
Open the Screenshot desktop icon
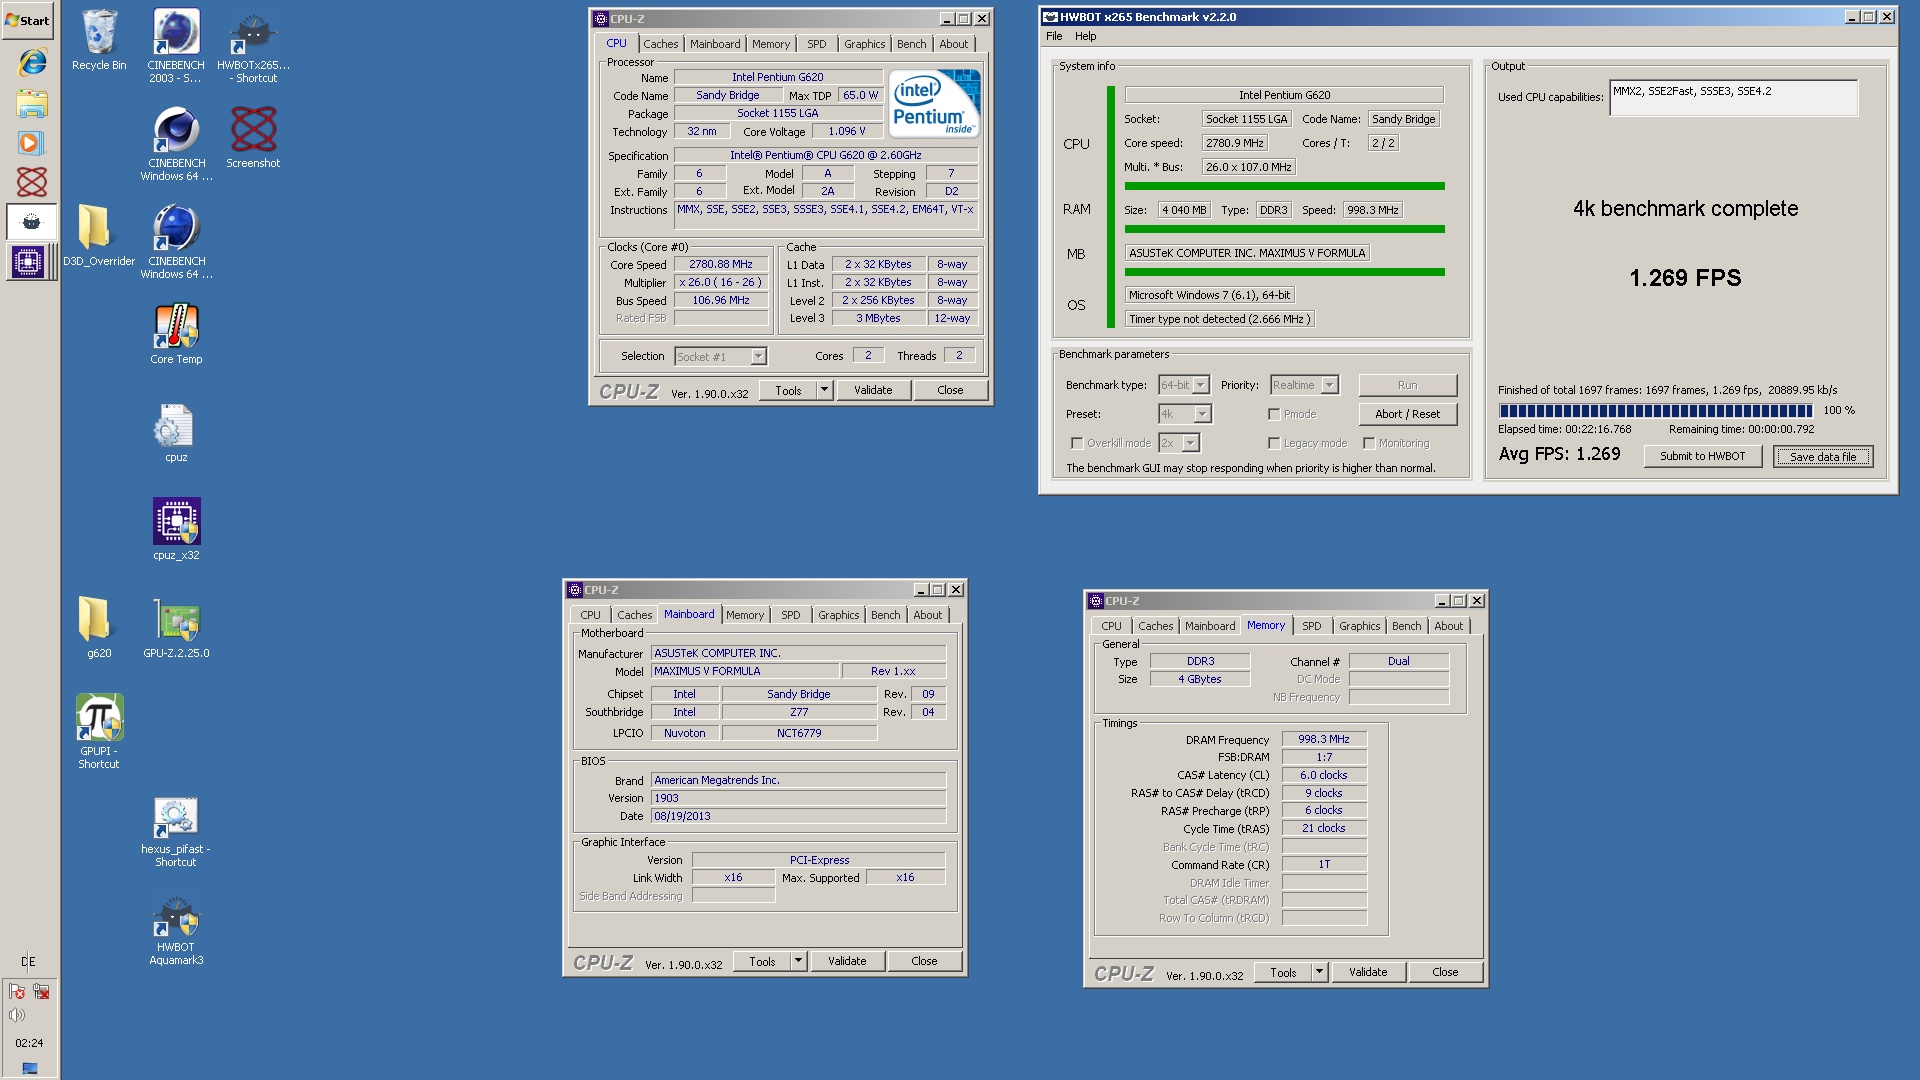pyautogui.click(x=253, y=137)
